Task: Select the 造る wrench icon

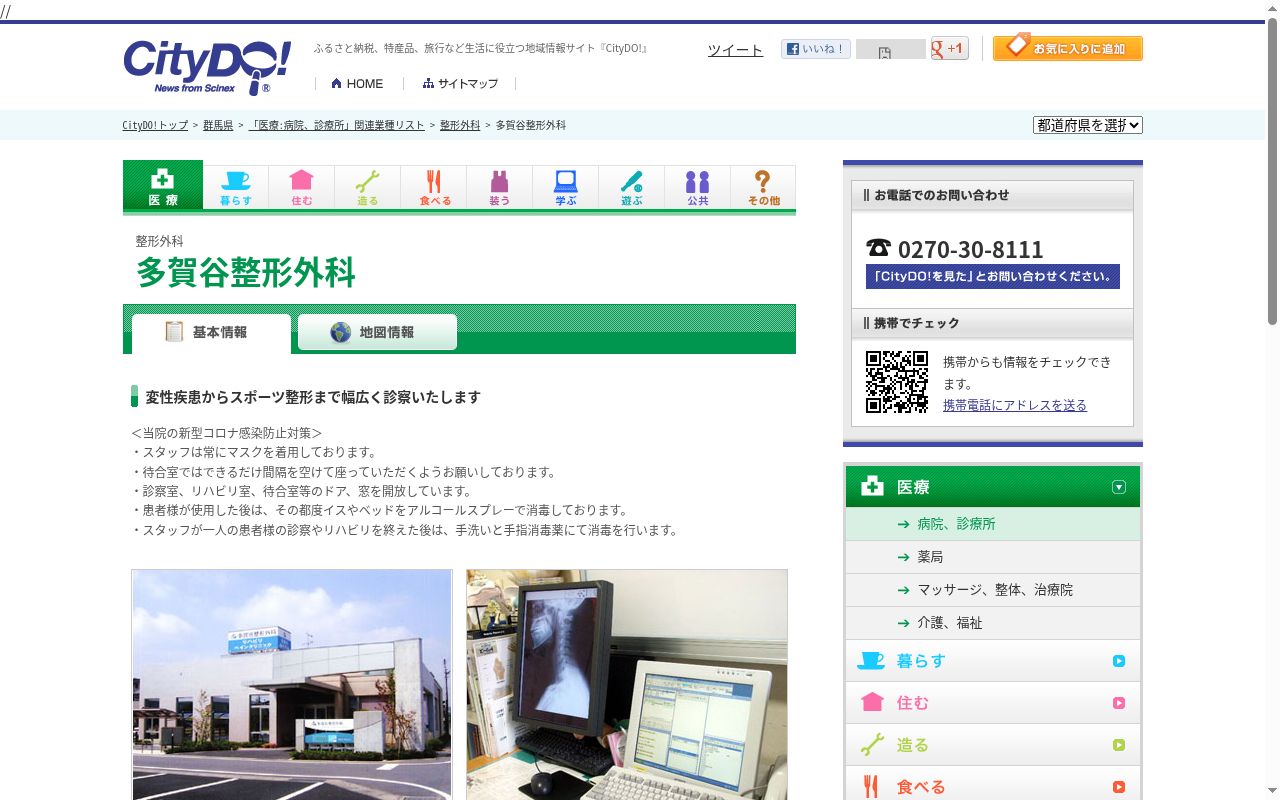Action: click(x=368, y=187)
